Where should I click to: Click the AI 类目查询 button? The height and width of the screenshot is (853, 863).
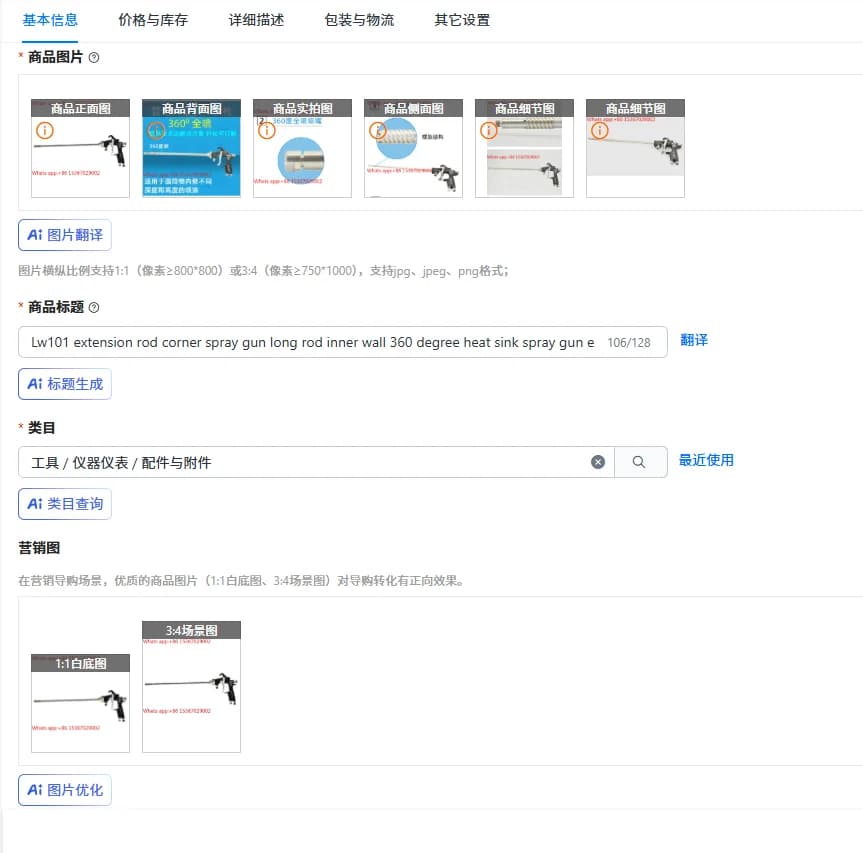[65, 504]
